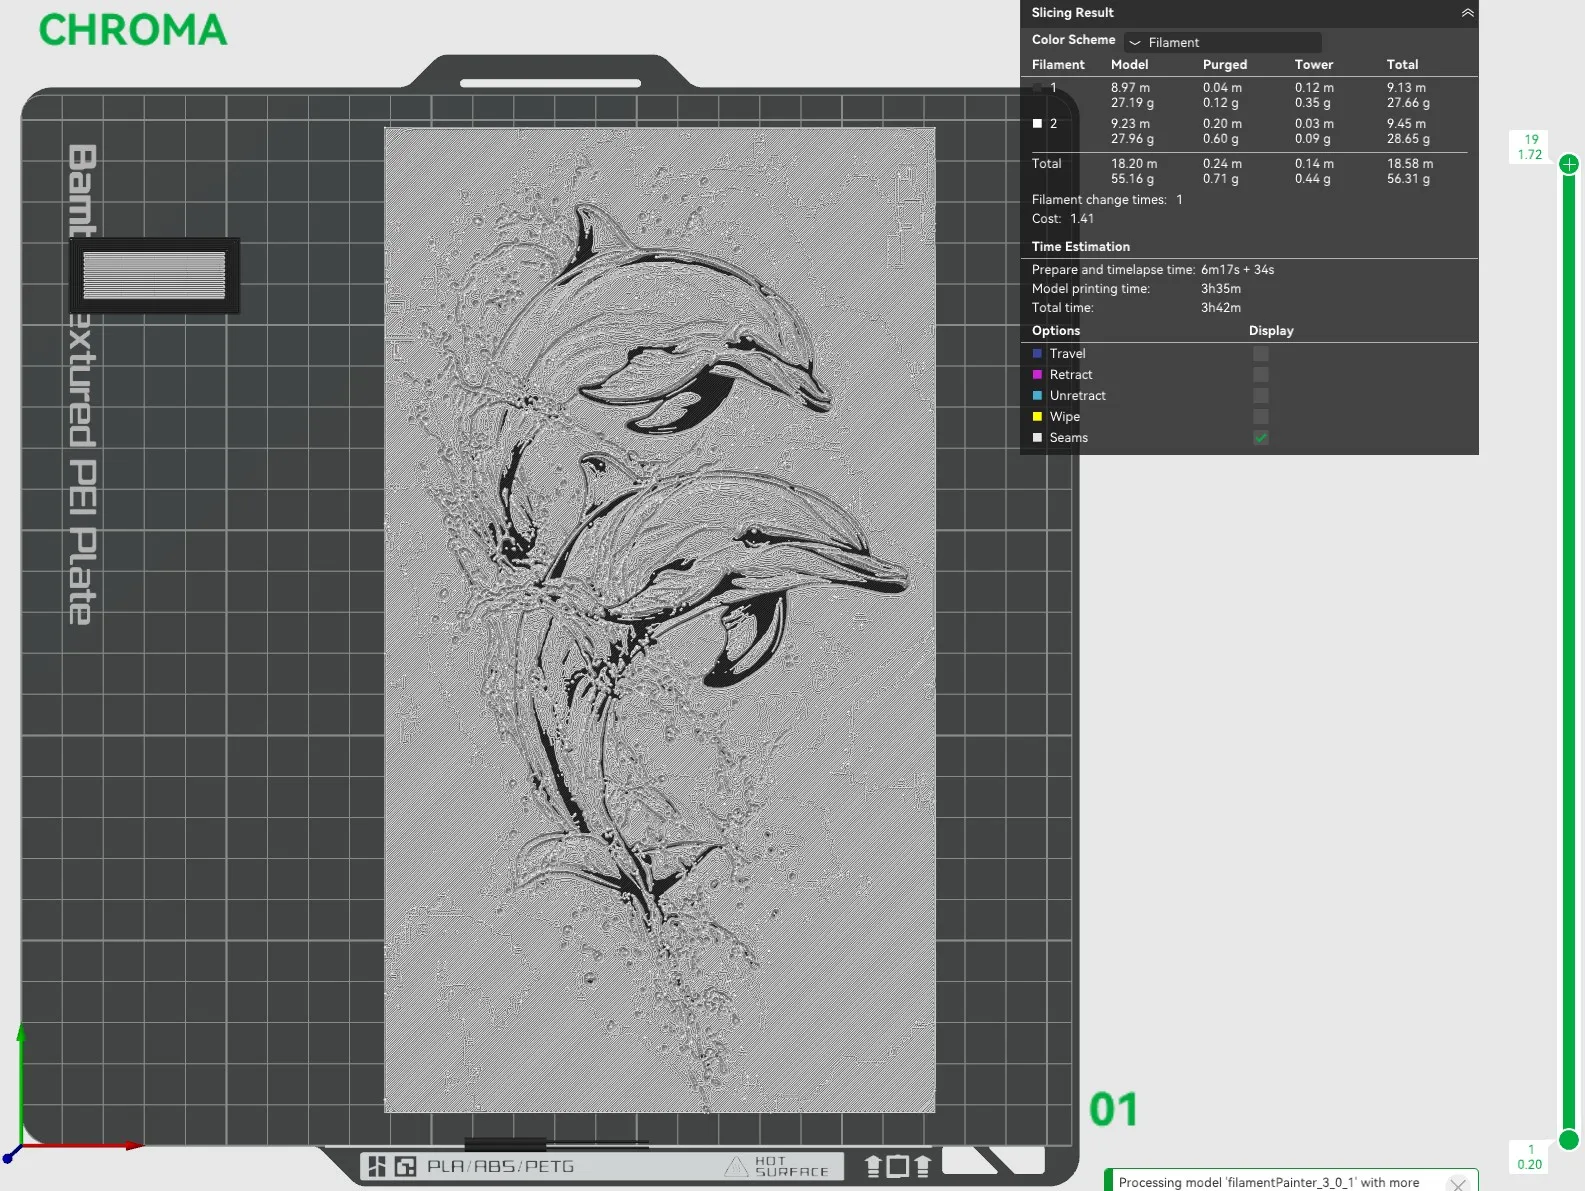1585x1191 pixels.
Task: Click the Processing model notification text
Action: pos(1268,1183)
